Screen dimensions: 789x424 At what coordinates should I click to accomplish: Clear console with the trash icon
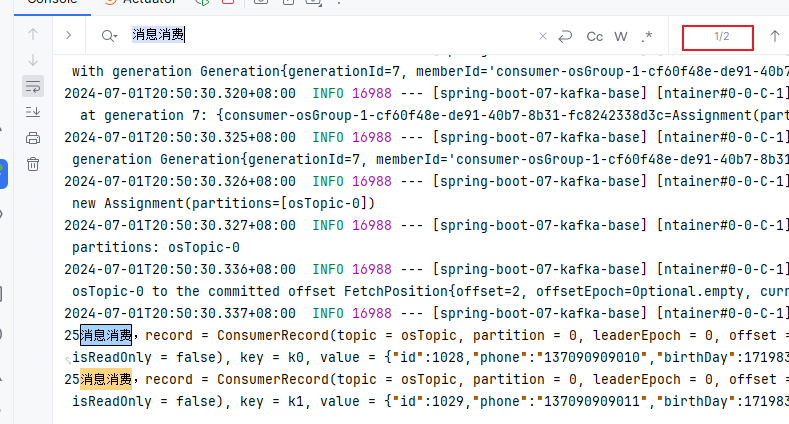coord(33,164)
